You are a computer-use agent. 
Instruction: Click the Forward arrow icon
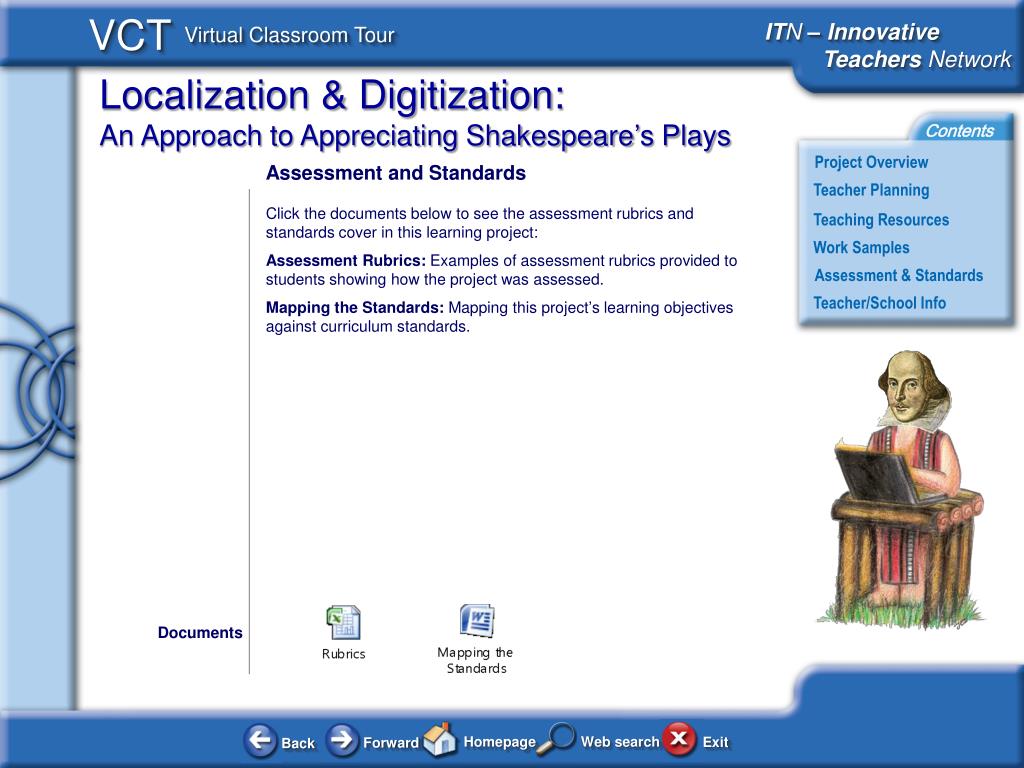coord(342,741)
